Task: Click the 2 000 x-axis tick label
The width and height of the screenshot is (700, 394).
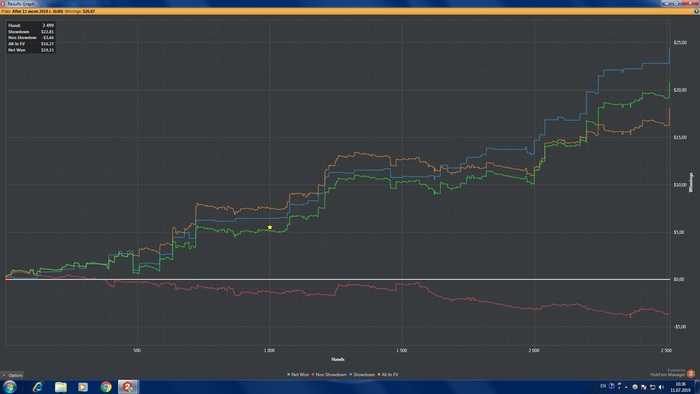Action: [x=534, y=350]
